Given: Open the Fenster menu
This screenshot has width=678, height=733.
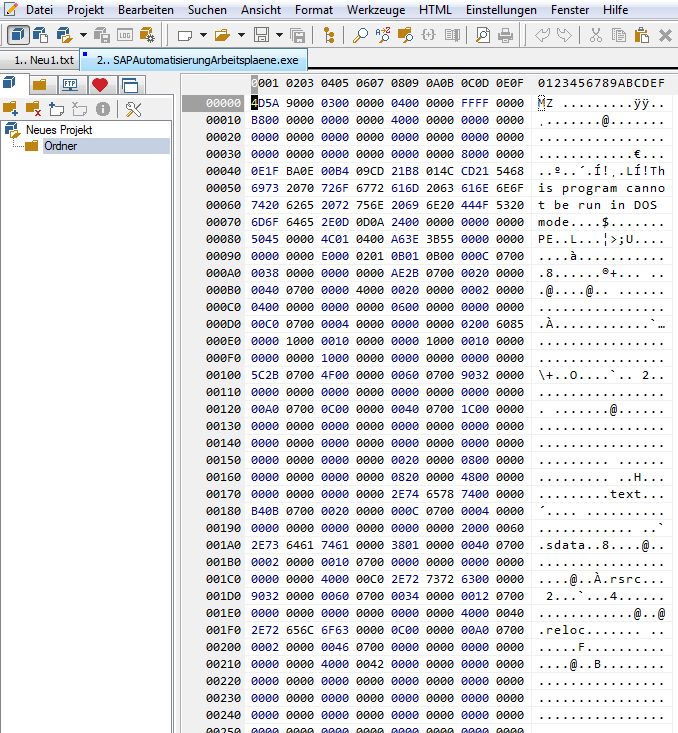Looking at the screenshot, I should (570, 10).
